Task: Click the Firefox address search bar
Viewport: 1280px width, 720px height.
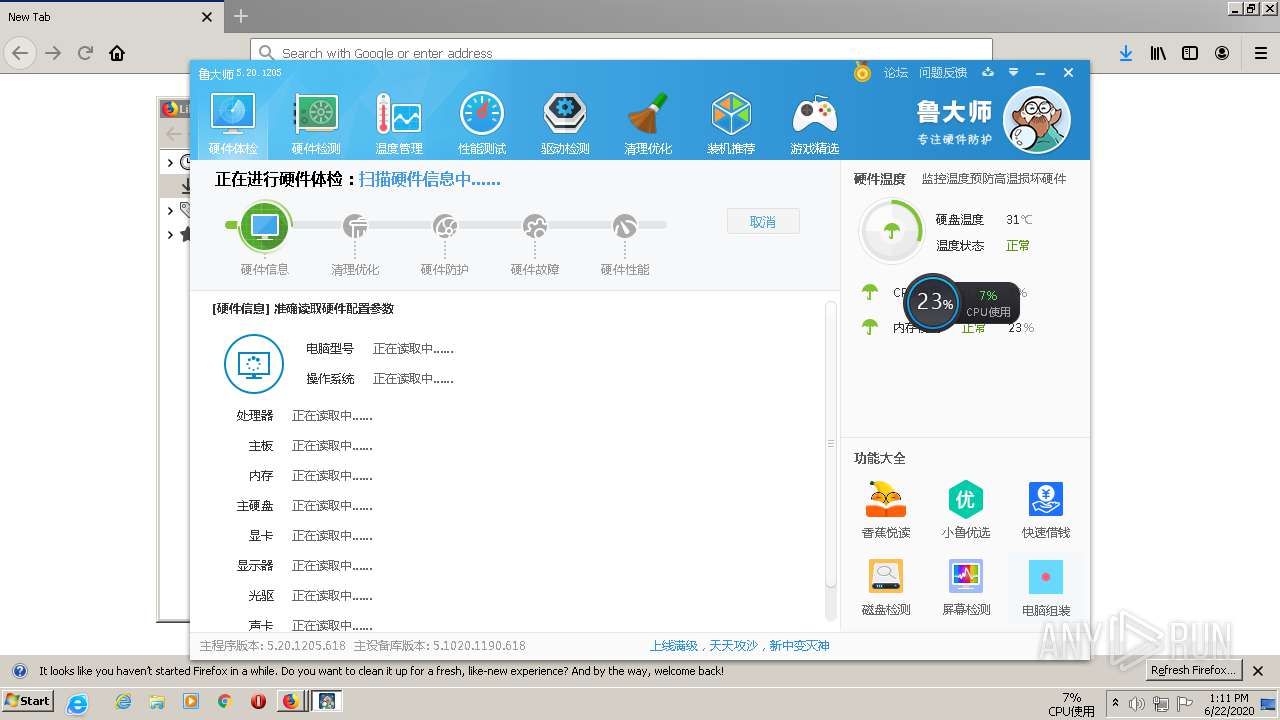Action: coord(621,53)
